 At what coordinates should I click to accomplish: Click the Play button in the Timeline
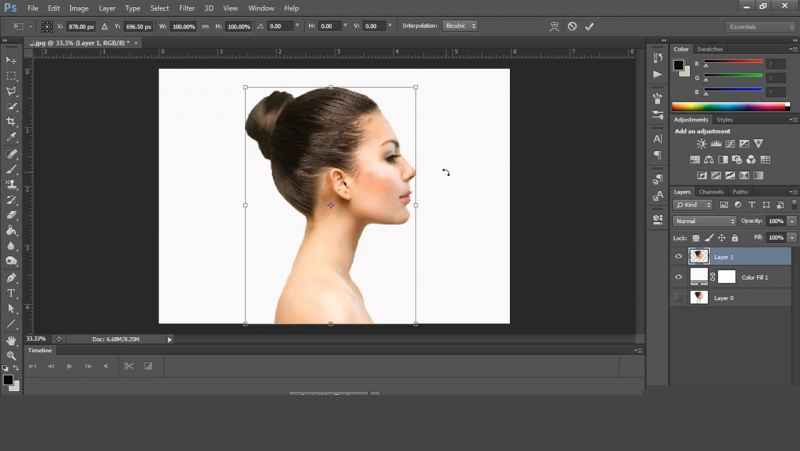pos(69,366)
